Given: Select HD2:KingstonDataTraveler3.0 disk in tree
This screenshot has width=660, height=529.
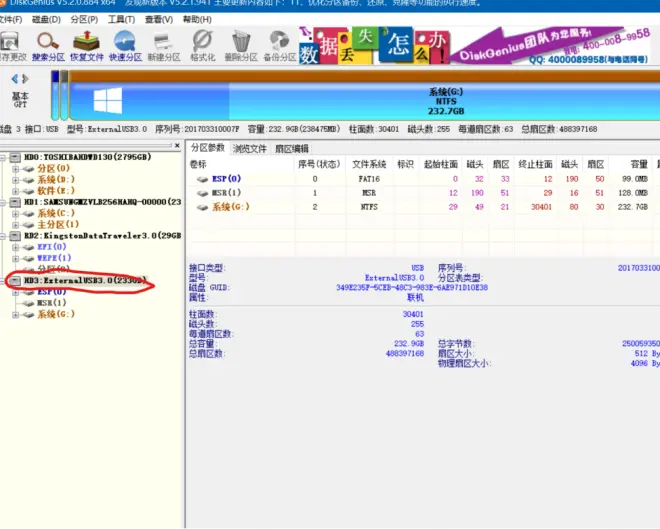Looking at the screenshot, I should [x=102, y=236].
